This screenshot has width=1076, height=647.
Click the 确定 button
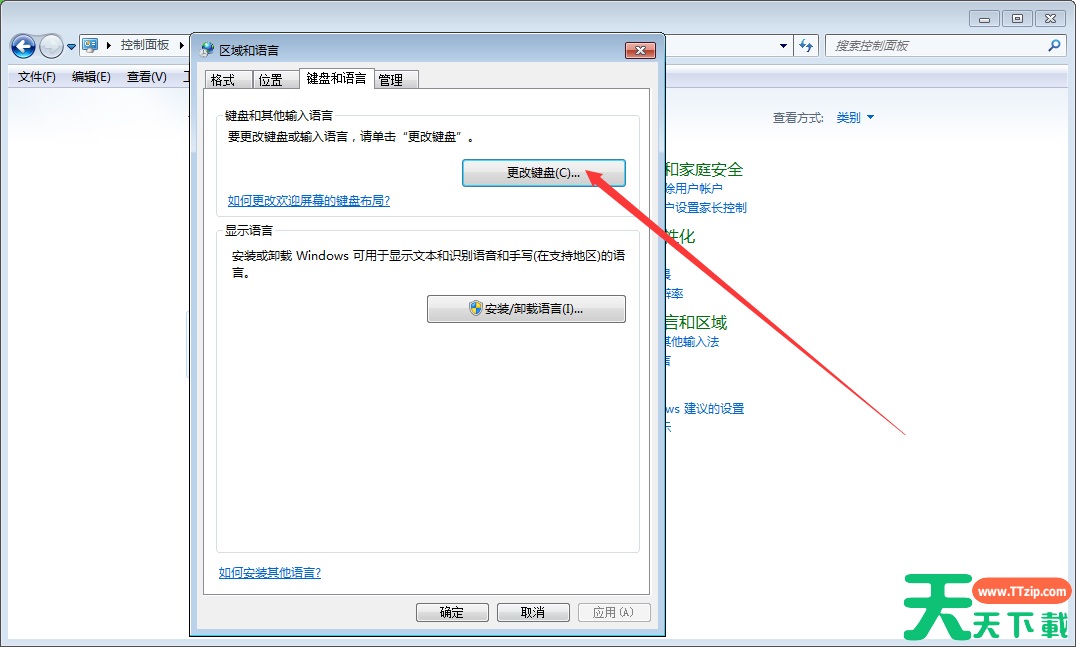(x=452, y=613)
